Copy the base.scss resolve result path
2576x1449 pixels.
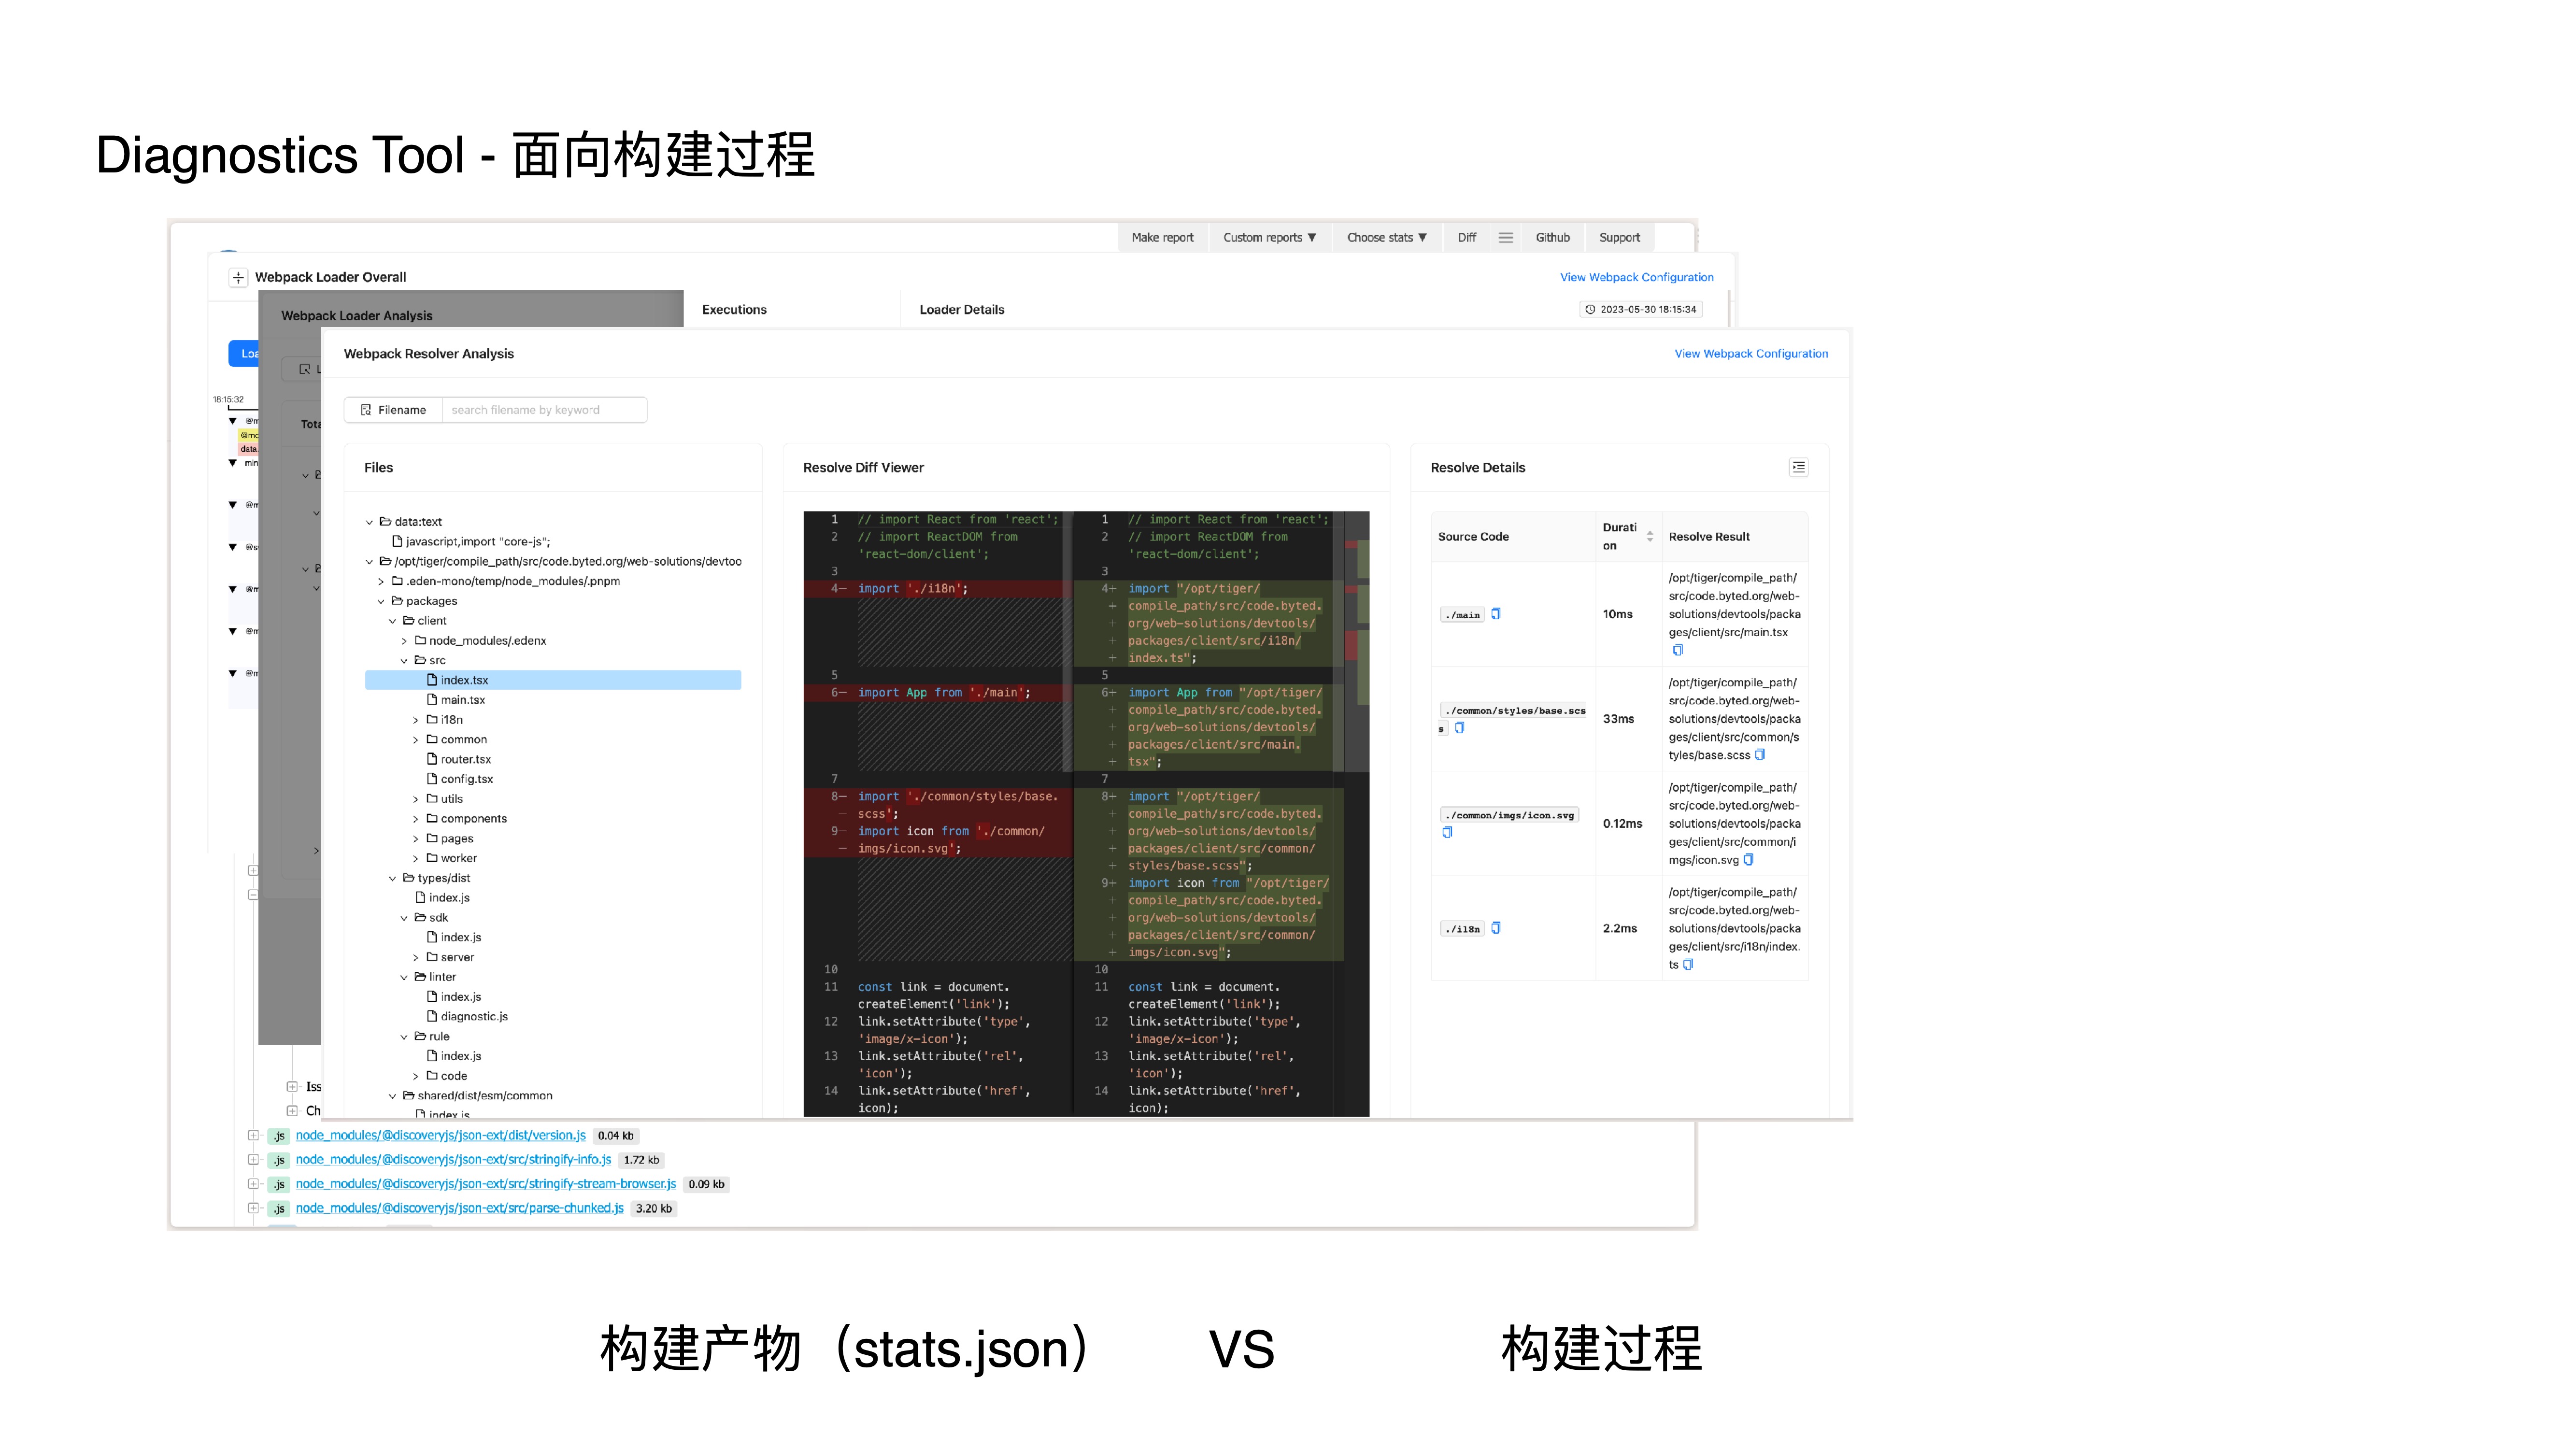tap(1760, 755)
